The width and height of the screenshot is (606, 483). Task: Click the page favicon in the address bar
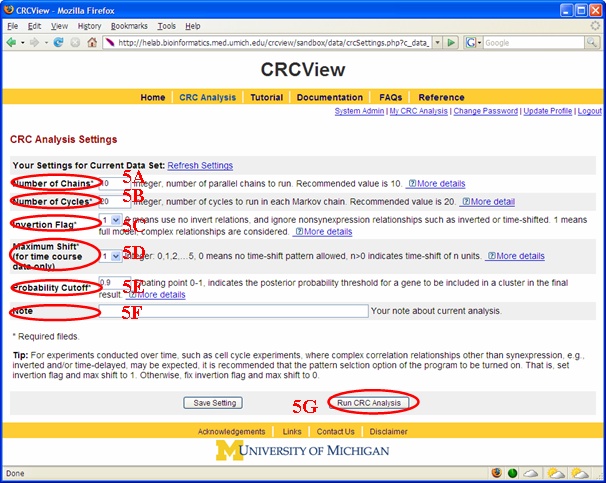[110, 43]
